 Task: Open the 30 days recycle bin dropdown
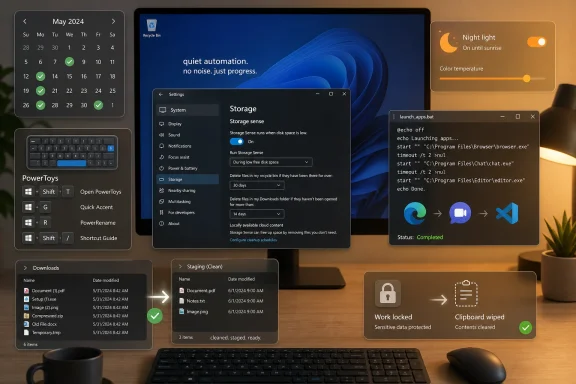pyautogui.click(x=257, y=185)
